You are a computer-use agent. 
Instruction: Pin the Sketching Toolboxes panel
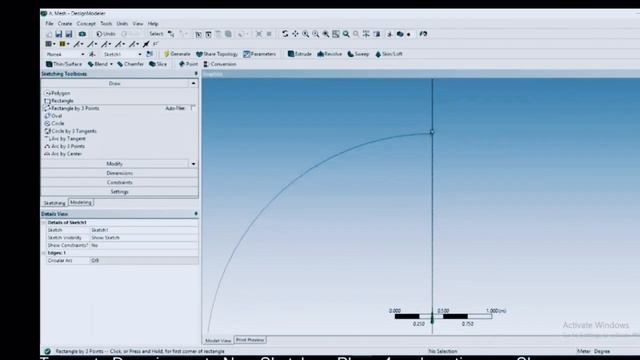tap(196, 74)
